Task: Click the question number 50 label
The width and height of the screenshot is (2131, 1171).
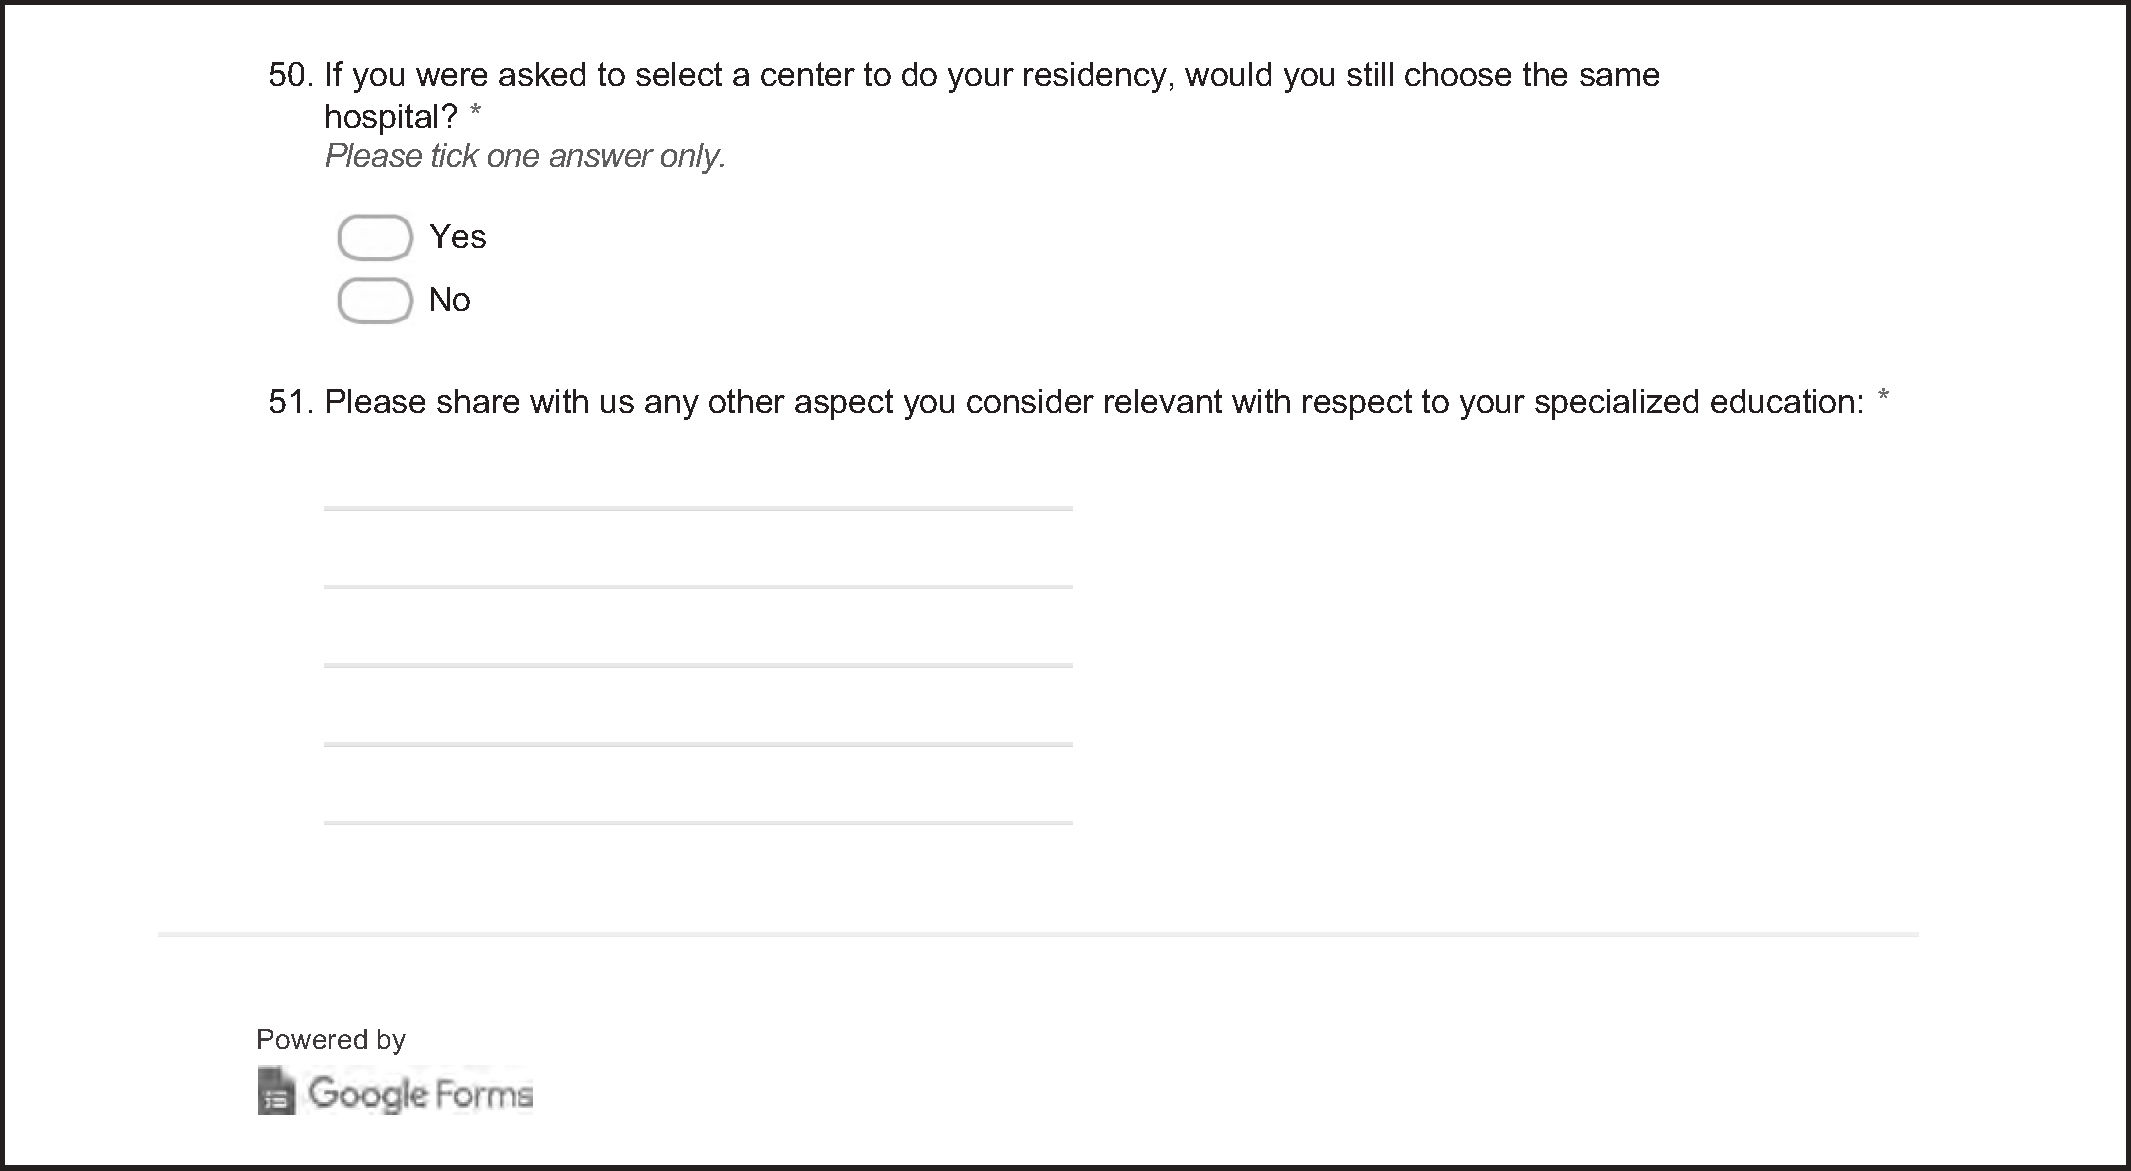Action: [x=291, y=75]
